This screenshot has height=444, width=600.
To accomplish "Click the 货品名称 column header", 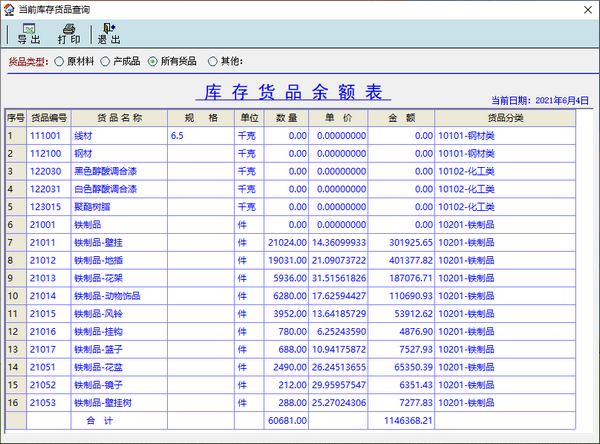I will (x=117, y=117).
